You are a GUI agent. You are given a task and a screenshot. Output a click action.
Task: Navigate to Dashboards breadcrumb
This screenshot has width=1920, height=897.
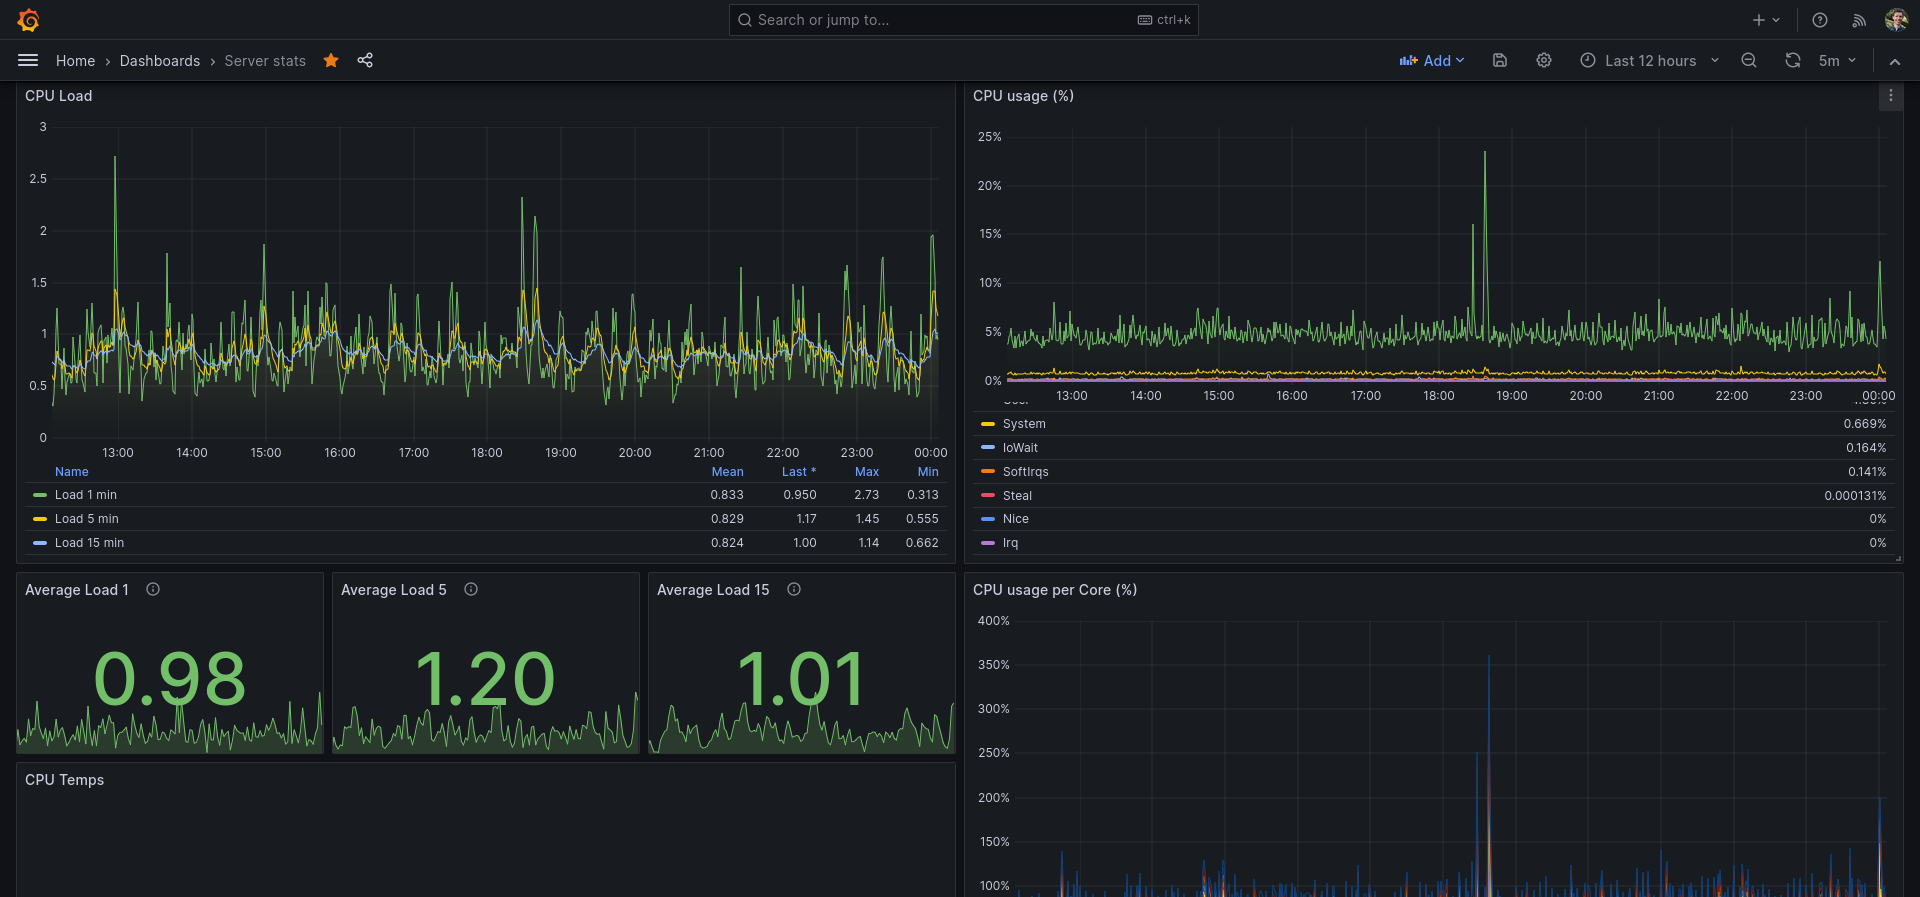click(x=160, y=61)
